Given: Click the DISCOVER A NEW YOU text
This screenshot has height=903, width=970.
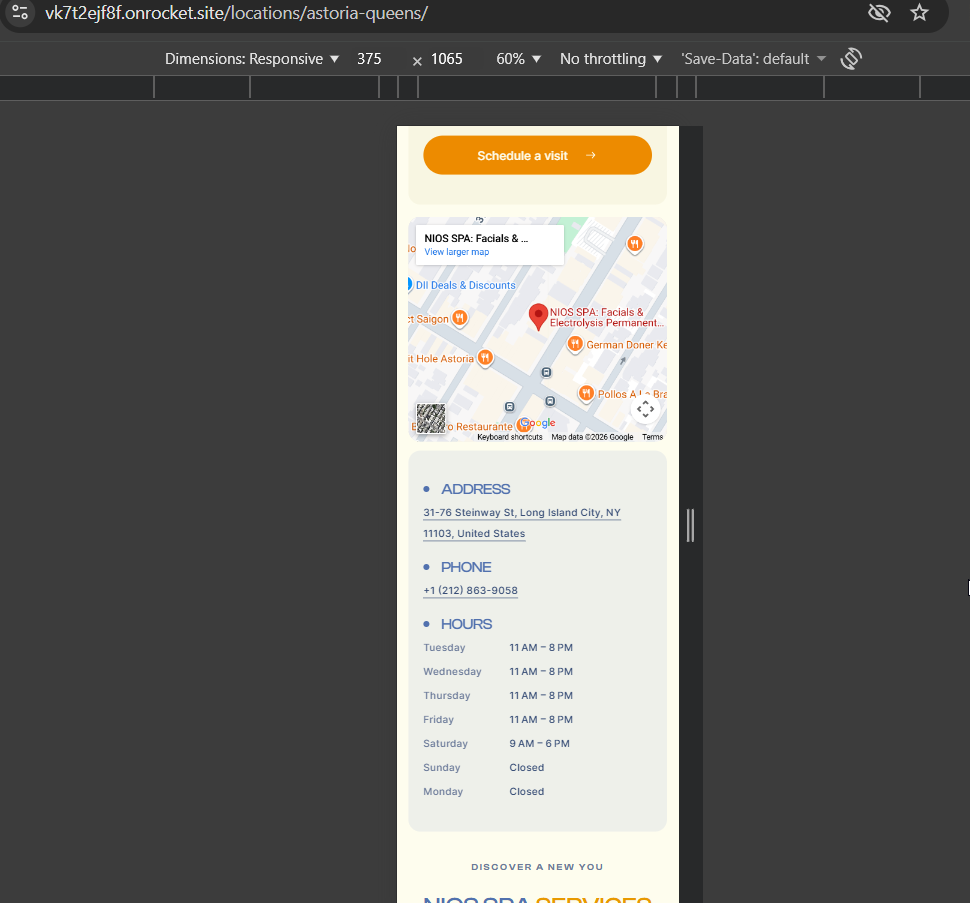Looking at the screenshot, I should click(x=537, y=867).
